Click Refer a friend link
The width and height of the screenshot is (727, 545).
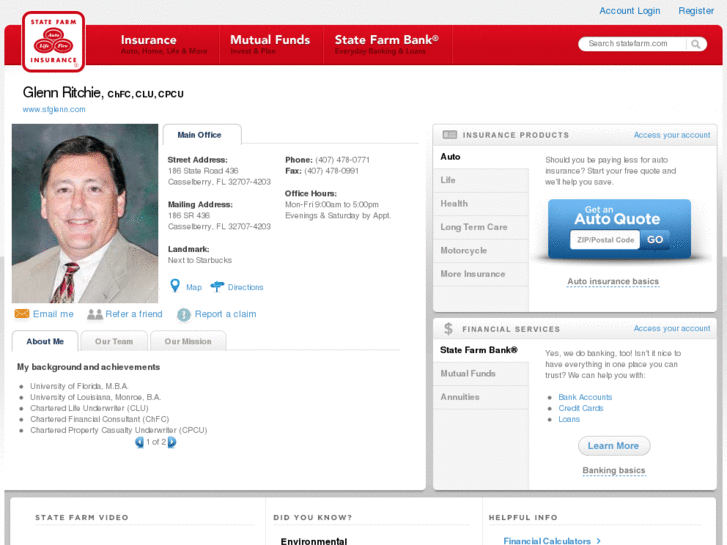click(x=134, y=314)
